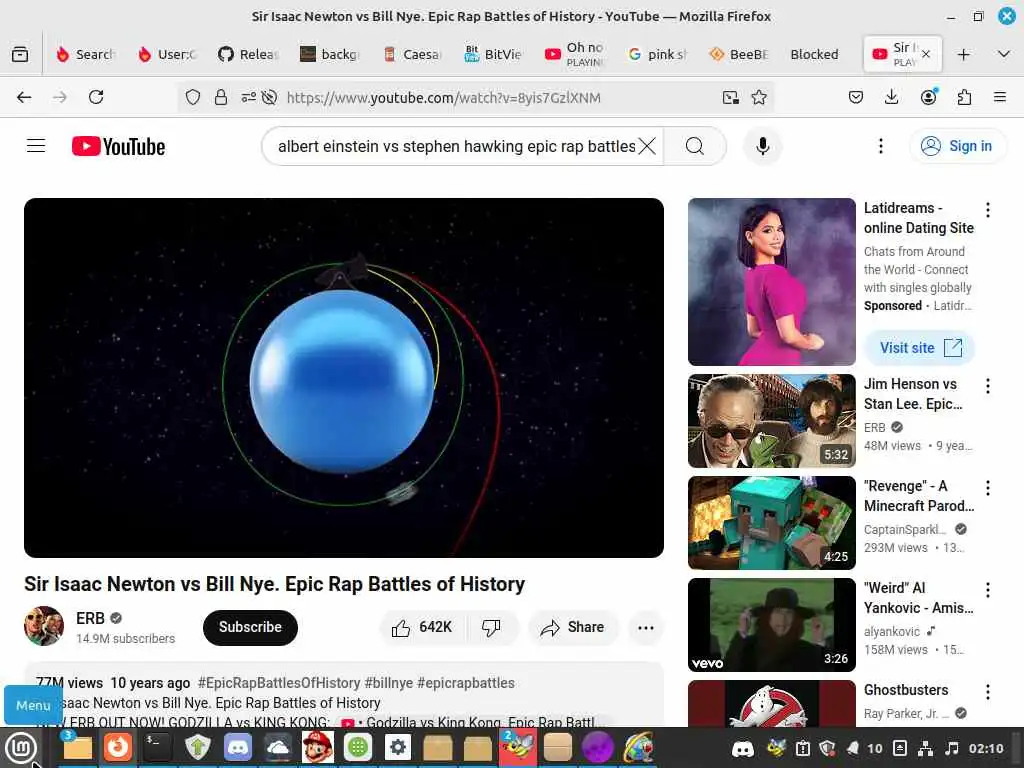The image size is (1024, 768).
Task: Open the network tray icon
Action: (x=925, y=748)
